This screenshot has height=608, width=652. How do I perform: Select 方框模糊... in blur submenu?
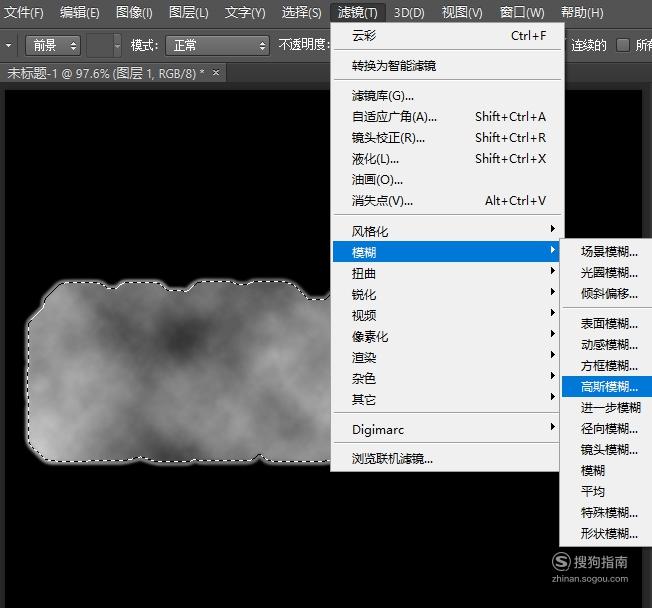coord(607,366)
